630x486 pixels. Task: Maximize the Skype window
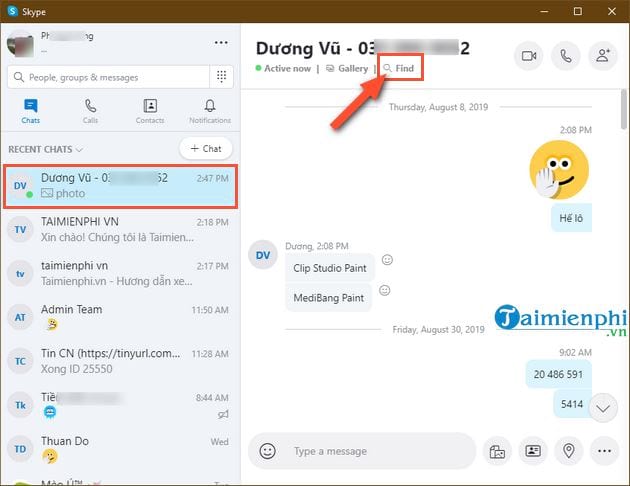578,11
